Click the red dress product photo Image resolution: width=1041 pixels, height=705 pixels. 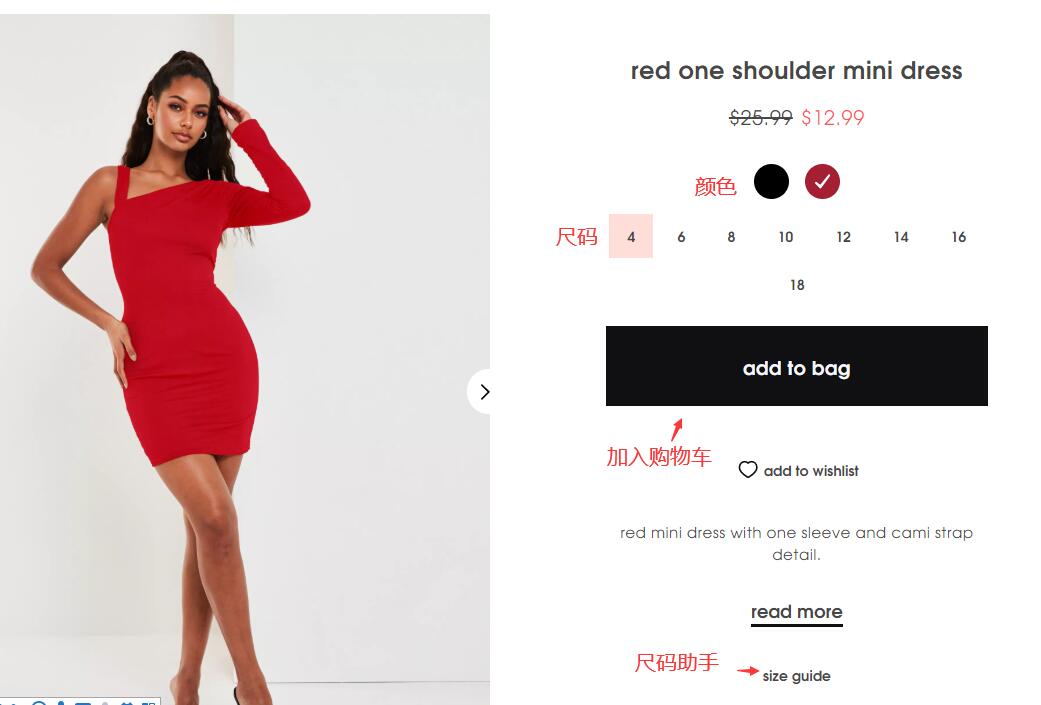coord(245,359)
